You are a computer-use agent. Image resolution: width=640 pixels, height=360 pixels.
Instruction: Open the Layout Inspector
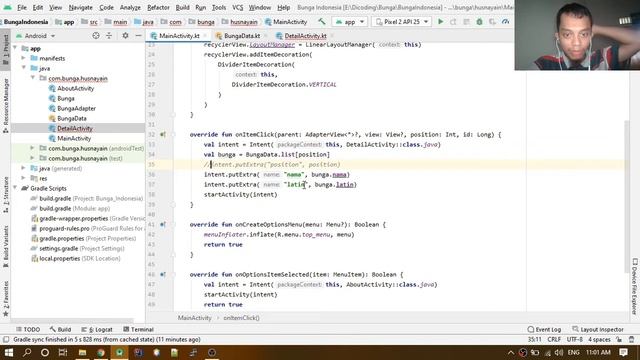point(598,329)
